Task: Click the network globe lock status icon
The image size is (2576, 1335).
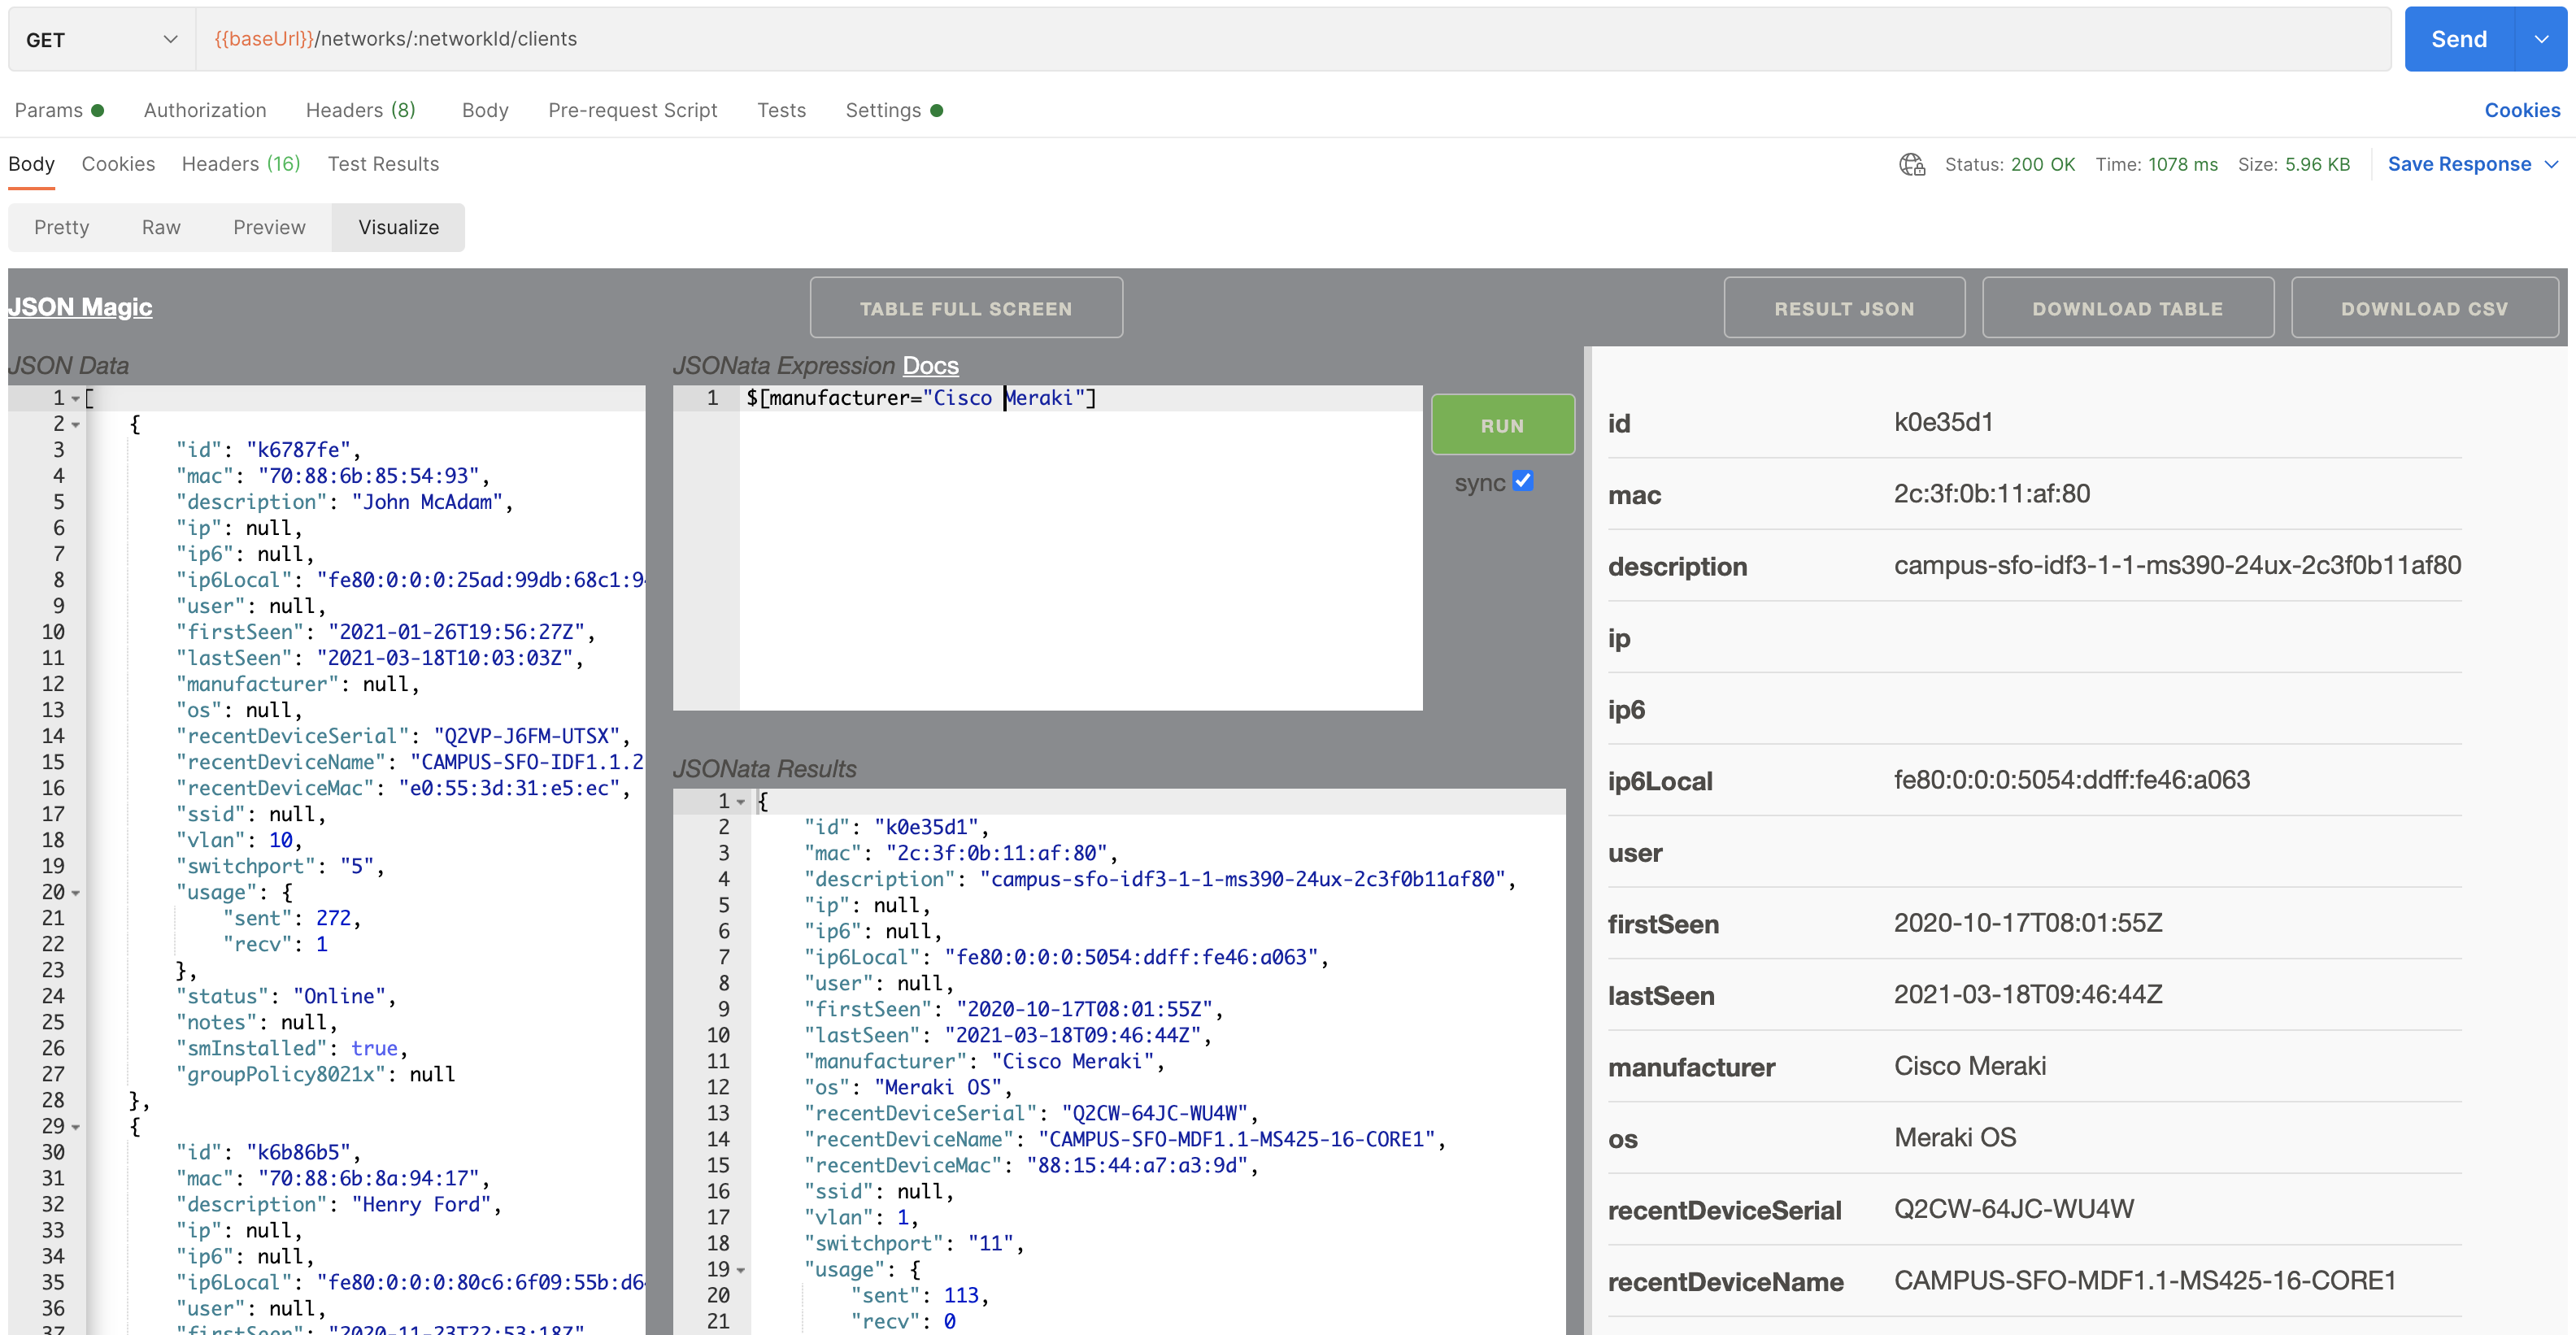Action: (1911, 164)
